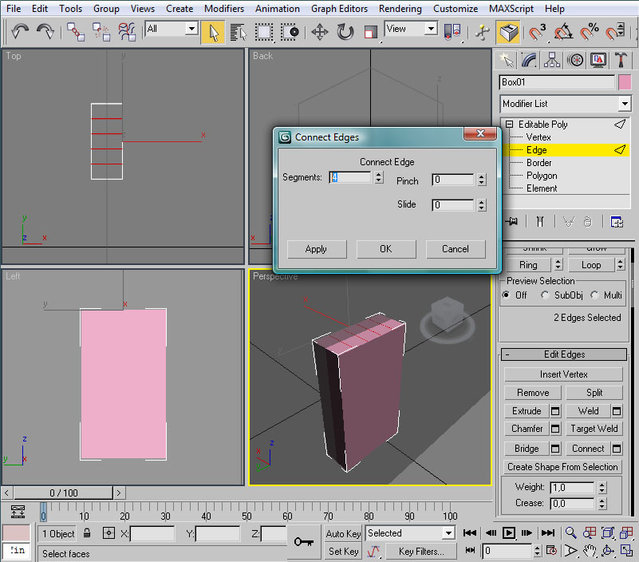Choose the Select and Move tool
The height and width of the screenshot is (562, 639).
[x=320, y=31]
